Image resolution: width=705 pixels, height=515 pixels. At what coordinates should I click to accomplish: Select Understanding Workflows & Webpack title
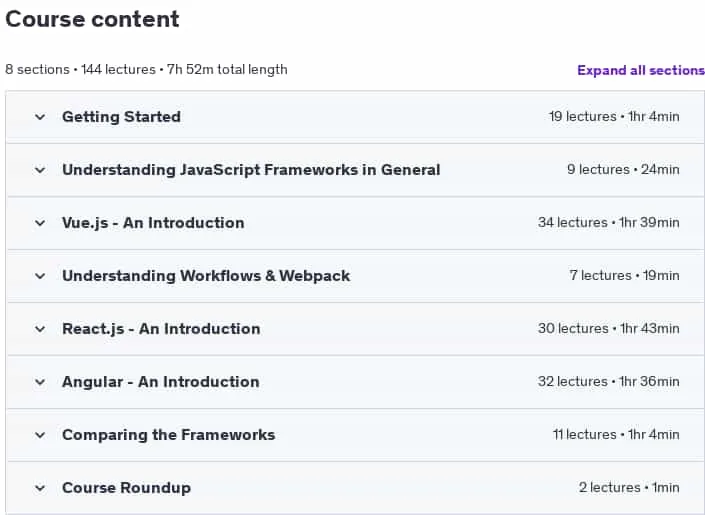pyautogui.click(x=206, y=276)
